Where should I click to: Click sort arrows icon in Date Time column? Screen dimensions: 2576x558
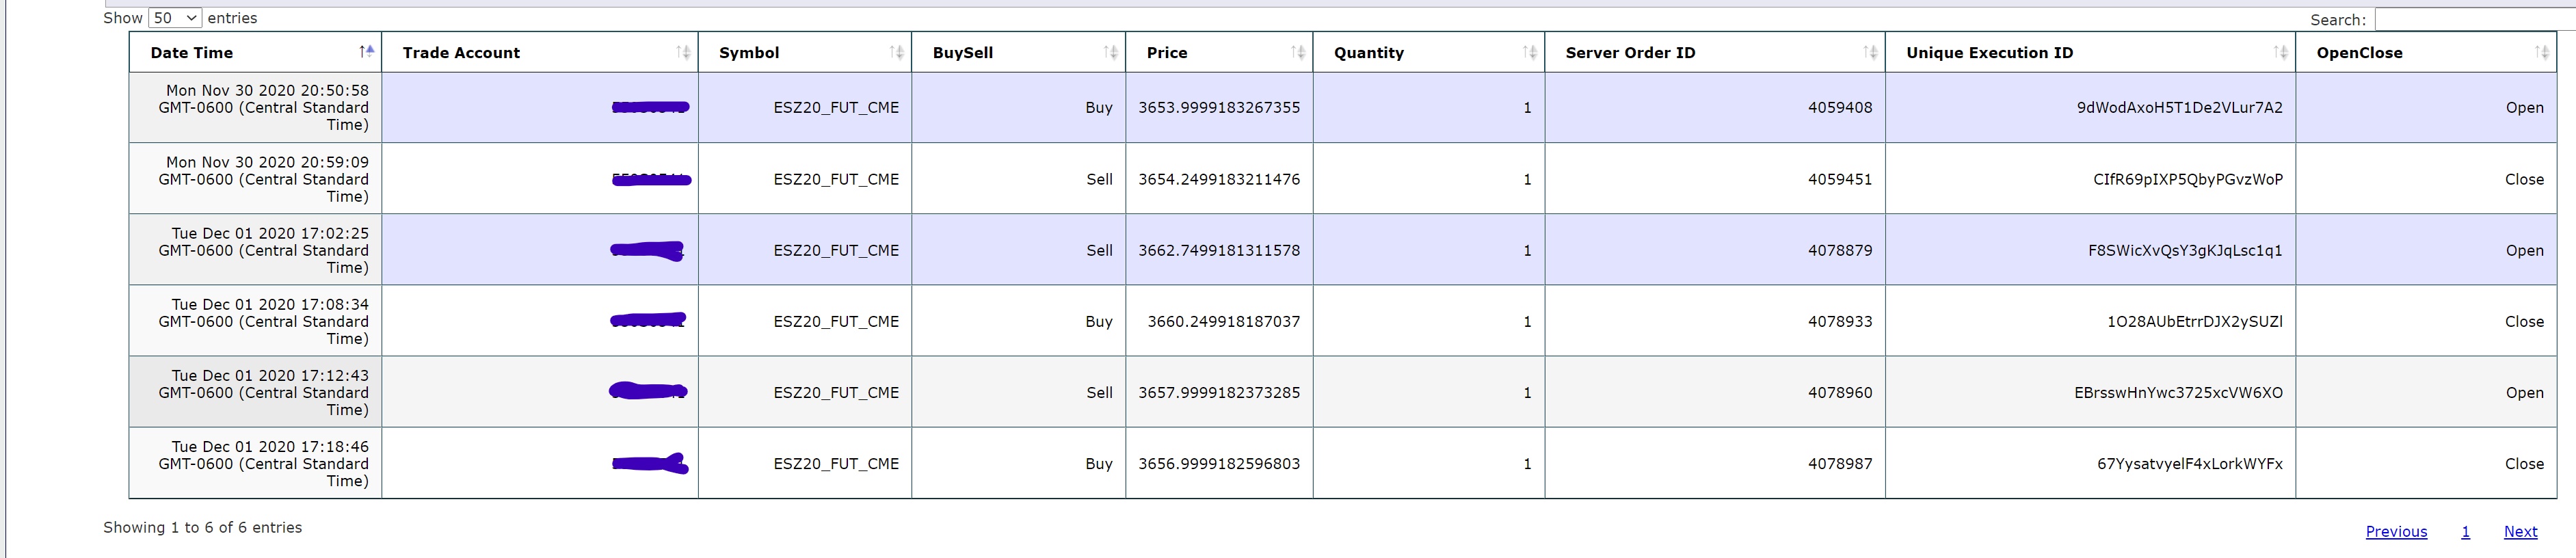pyautogui.click(x=367, y=52)
